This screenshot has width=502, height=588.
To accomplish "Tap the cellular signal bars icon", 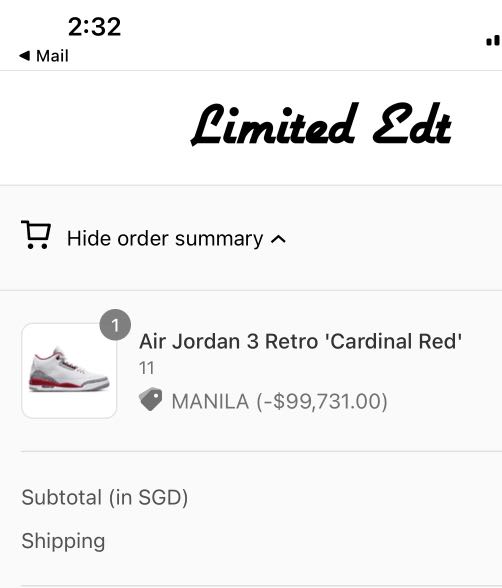I will point(494,40).
